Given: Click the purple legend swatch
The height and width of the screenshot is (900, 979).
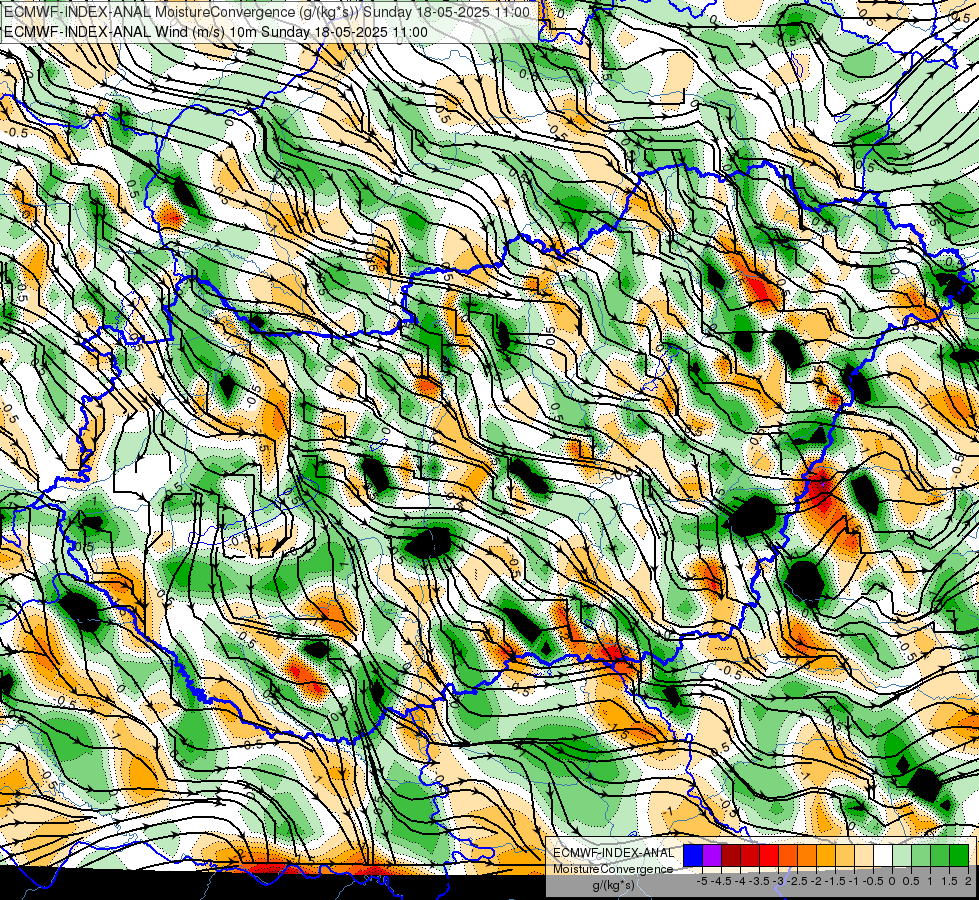Looking at the screenshot, I should coord(712,855).
